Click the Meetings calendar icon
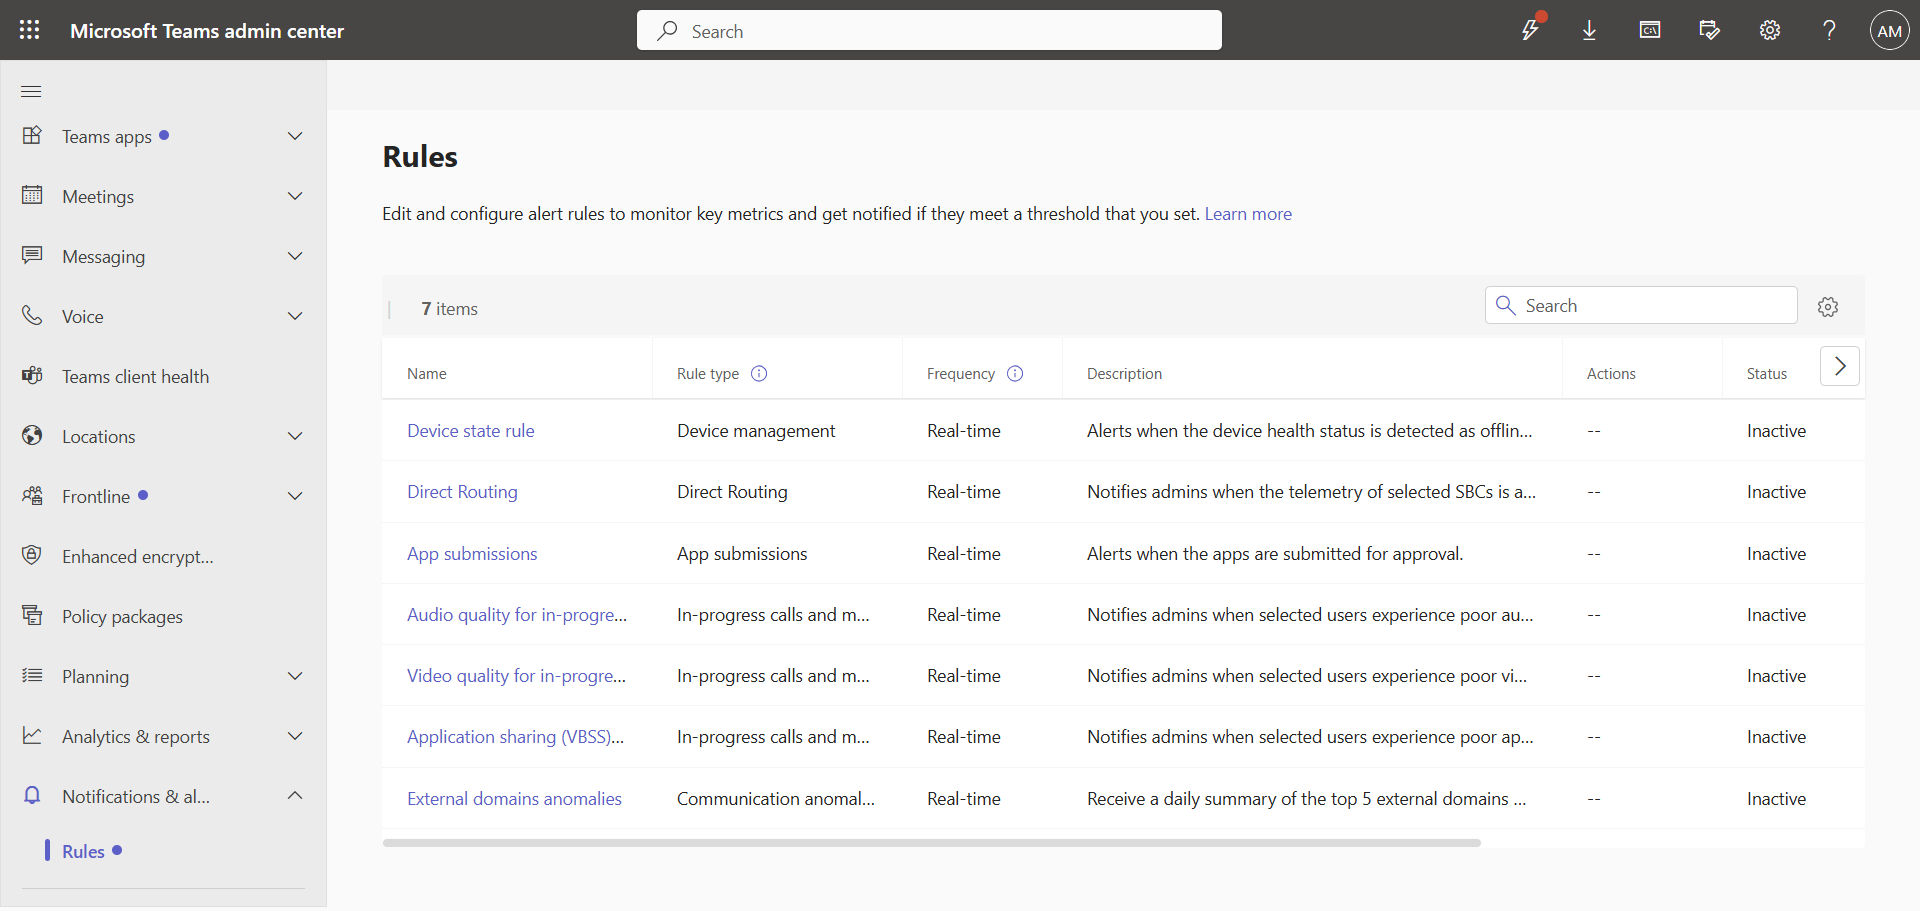This screenshot has width=1920, height=911. coord(32,195)
